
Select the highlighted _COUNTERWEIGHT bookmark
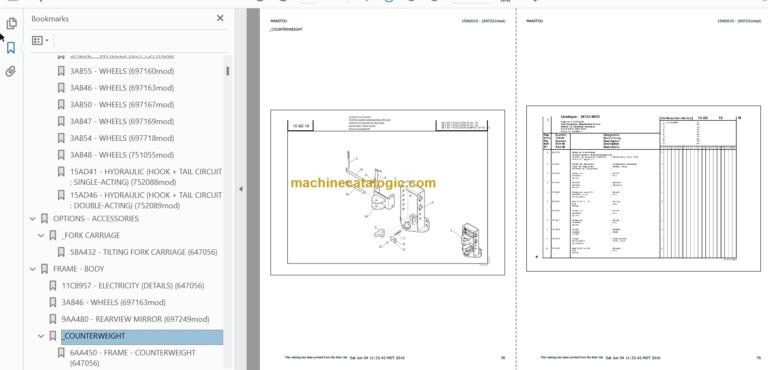142,336
